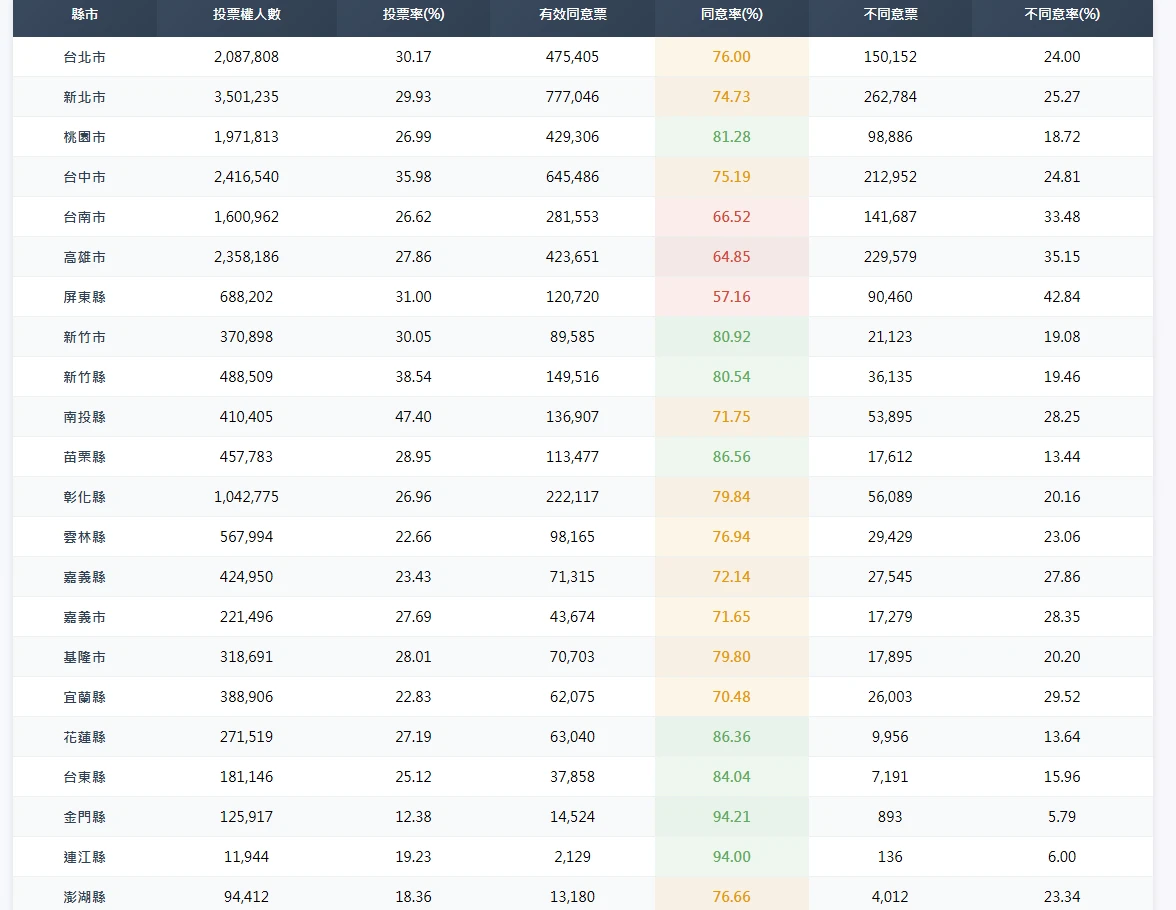Click the 新竹市 row name
The width and height of the screenshot is (1176, 910).
tap(85, 337)
